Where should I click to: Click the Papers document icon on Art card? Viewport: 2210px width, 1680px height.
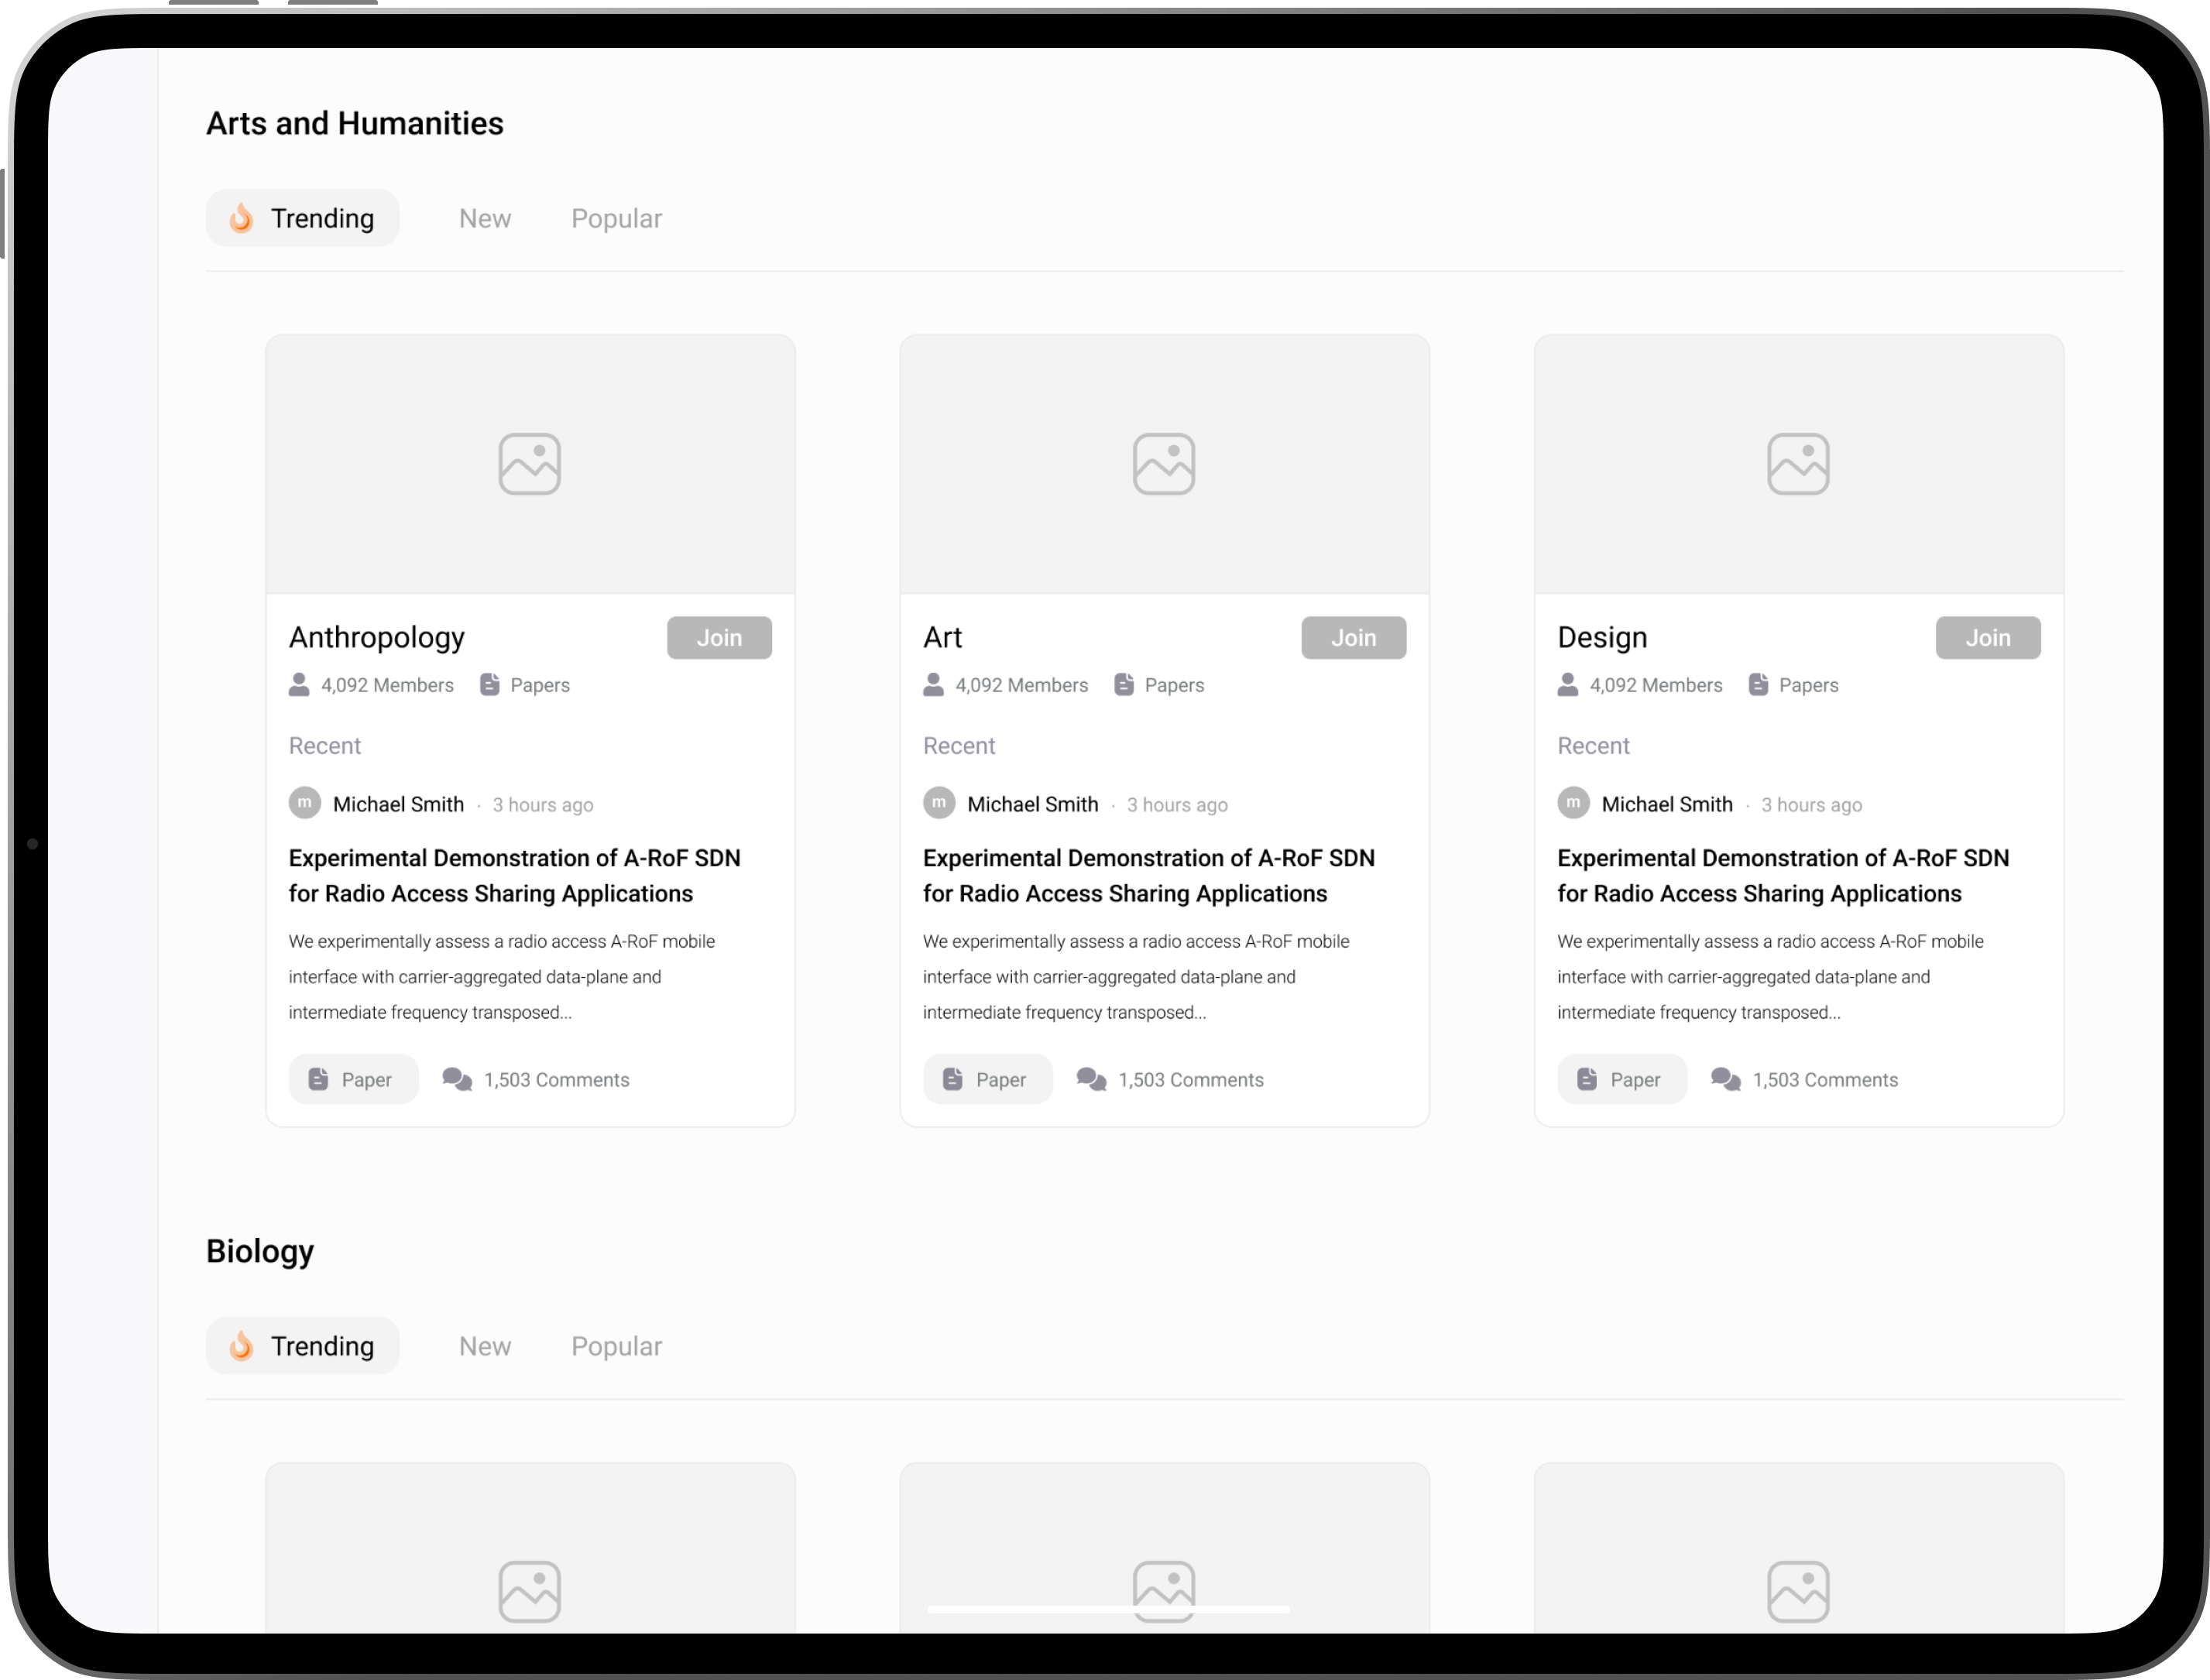(1124, 685)
